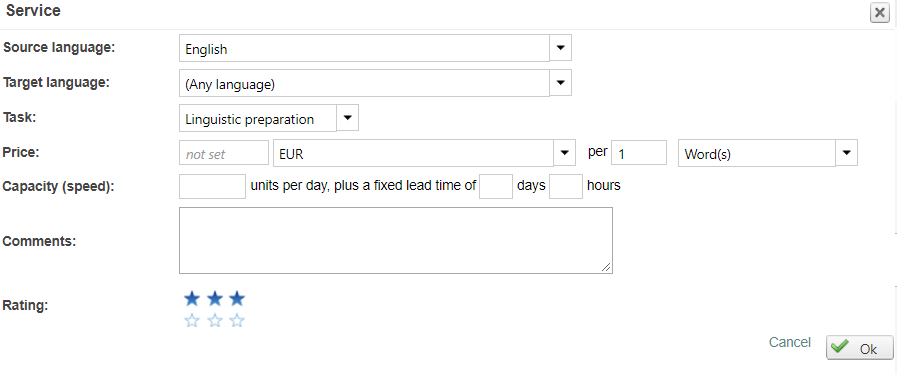Screen dimensions: 897x374
Task: Expand the Task dropdown arrow
Action: [347, 118]
